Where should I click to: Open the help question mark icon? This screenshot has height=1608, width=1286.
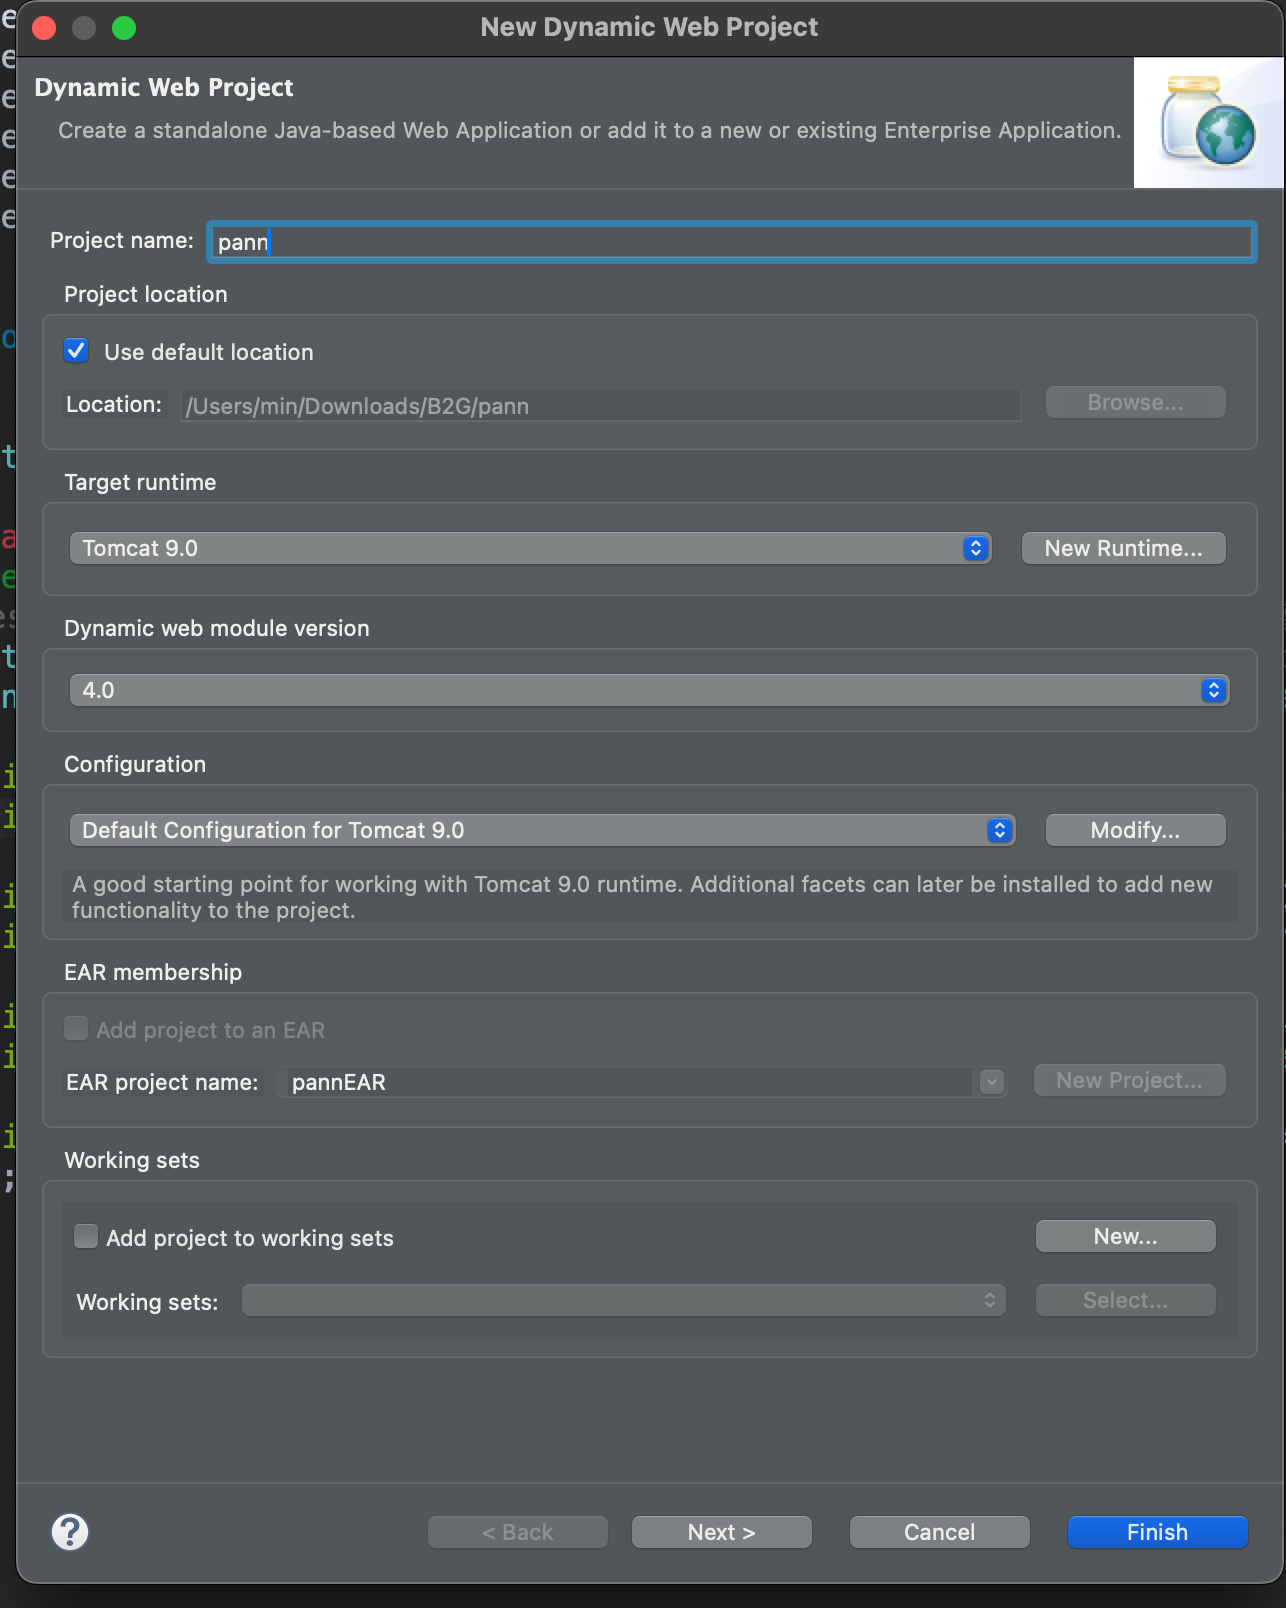tap(70, 1532)
